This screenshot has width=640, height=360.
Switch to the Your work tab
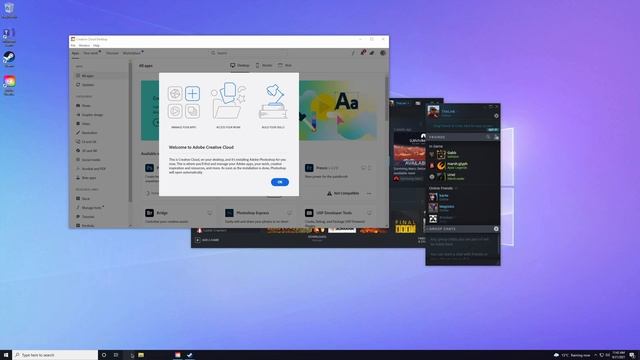91,53
